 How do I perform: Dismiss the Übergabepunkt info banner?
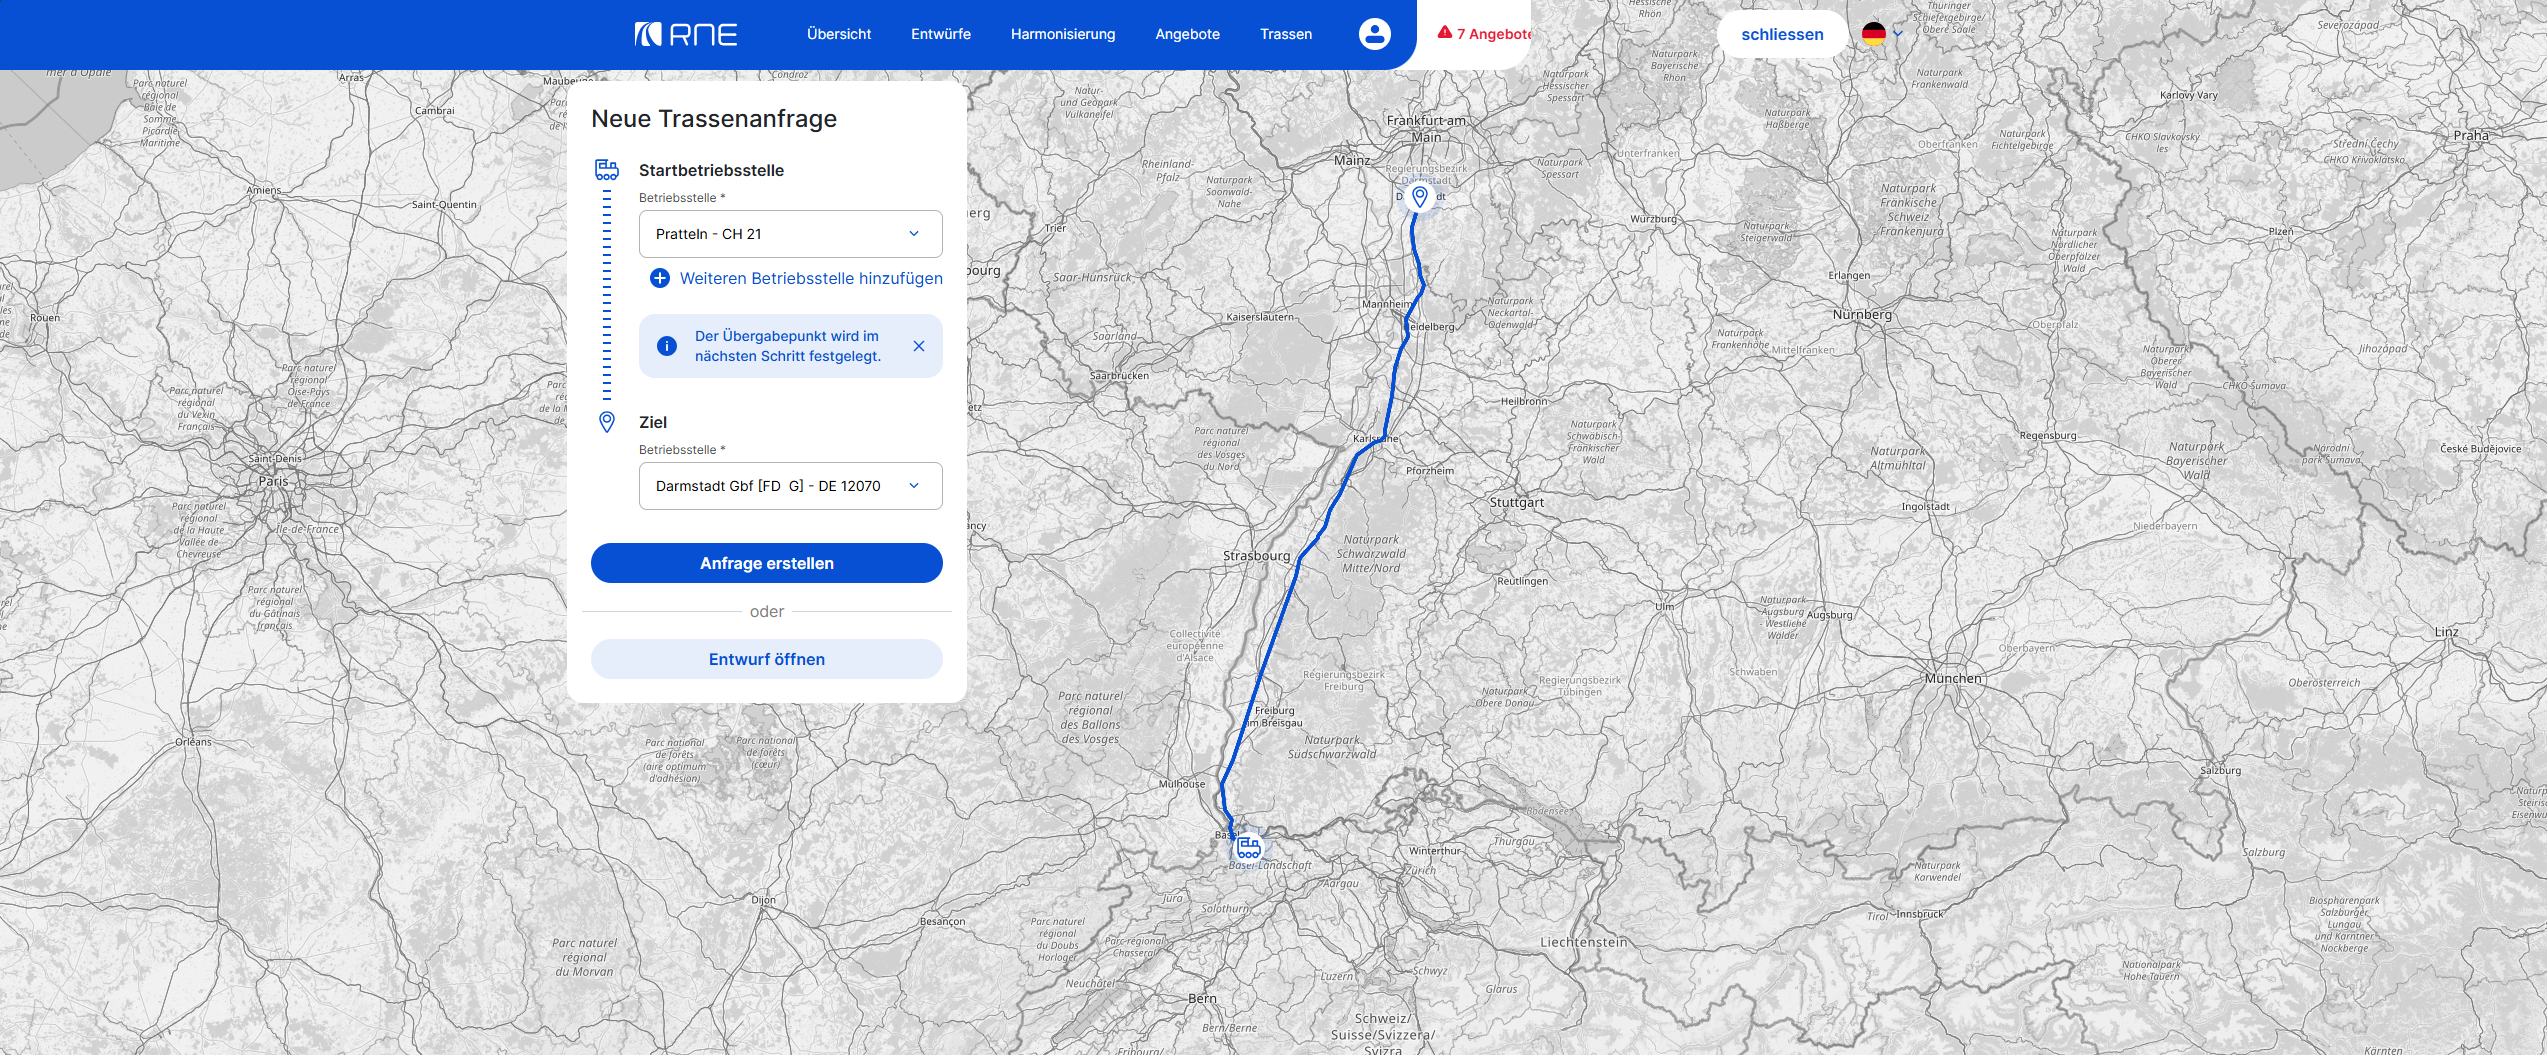(x=918, y=346)
